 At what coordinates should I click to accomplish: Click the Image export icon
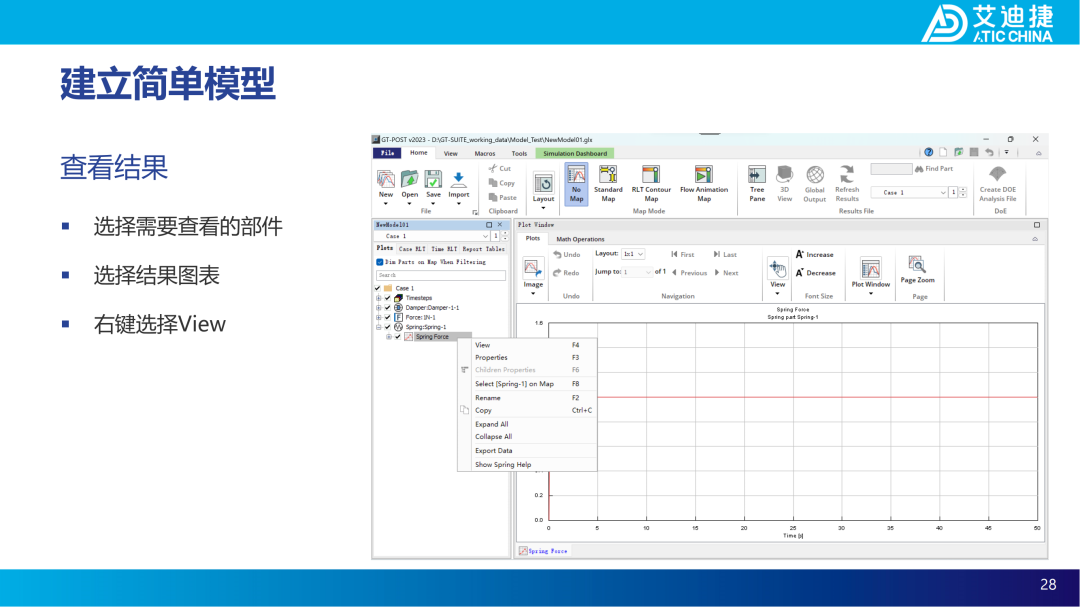(x=532, y=268)
